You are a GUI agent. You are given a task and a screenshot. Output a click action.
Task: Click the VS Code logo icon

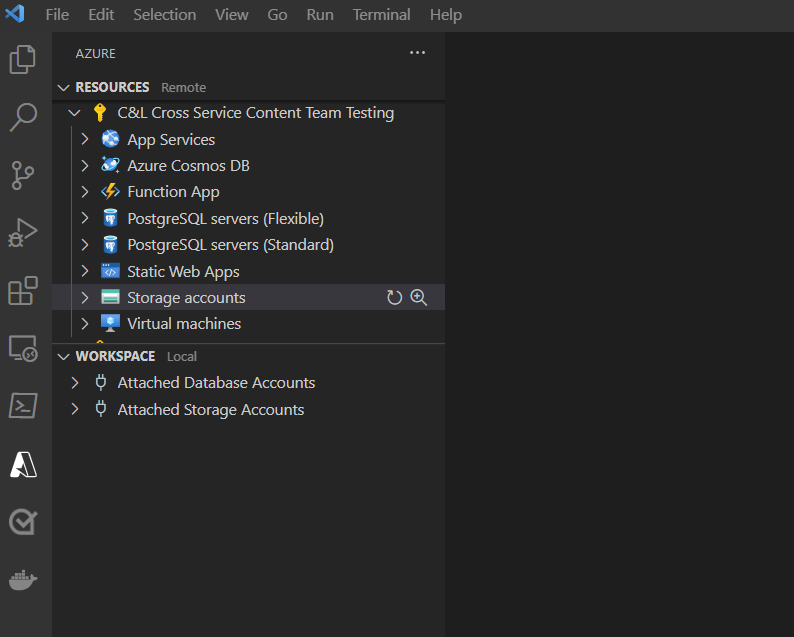click(15, 14)
